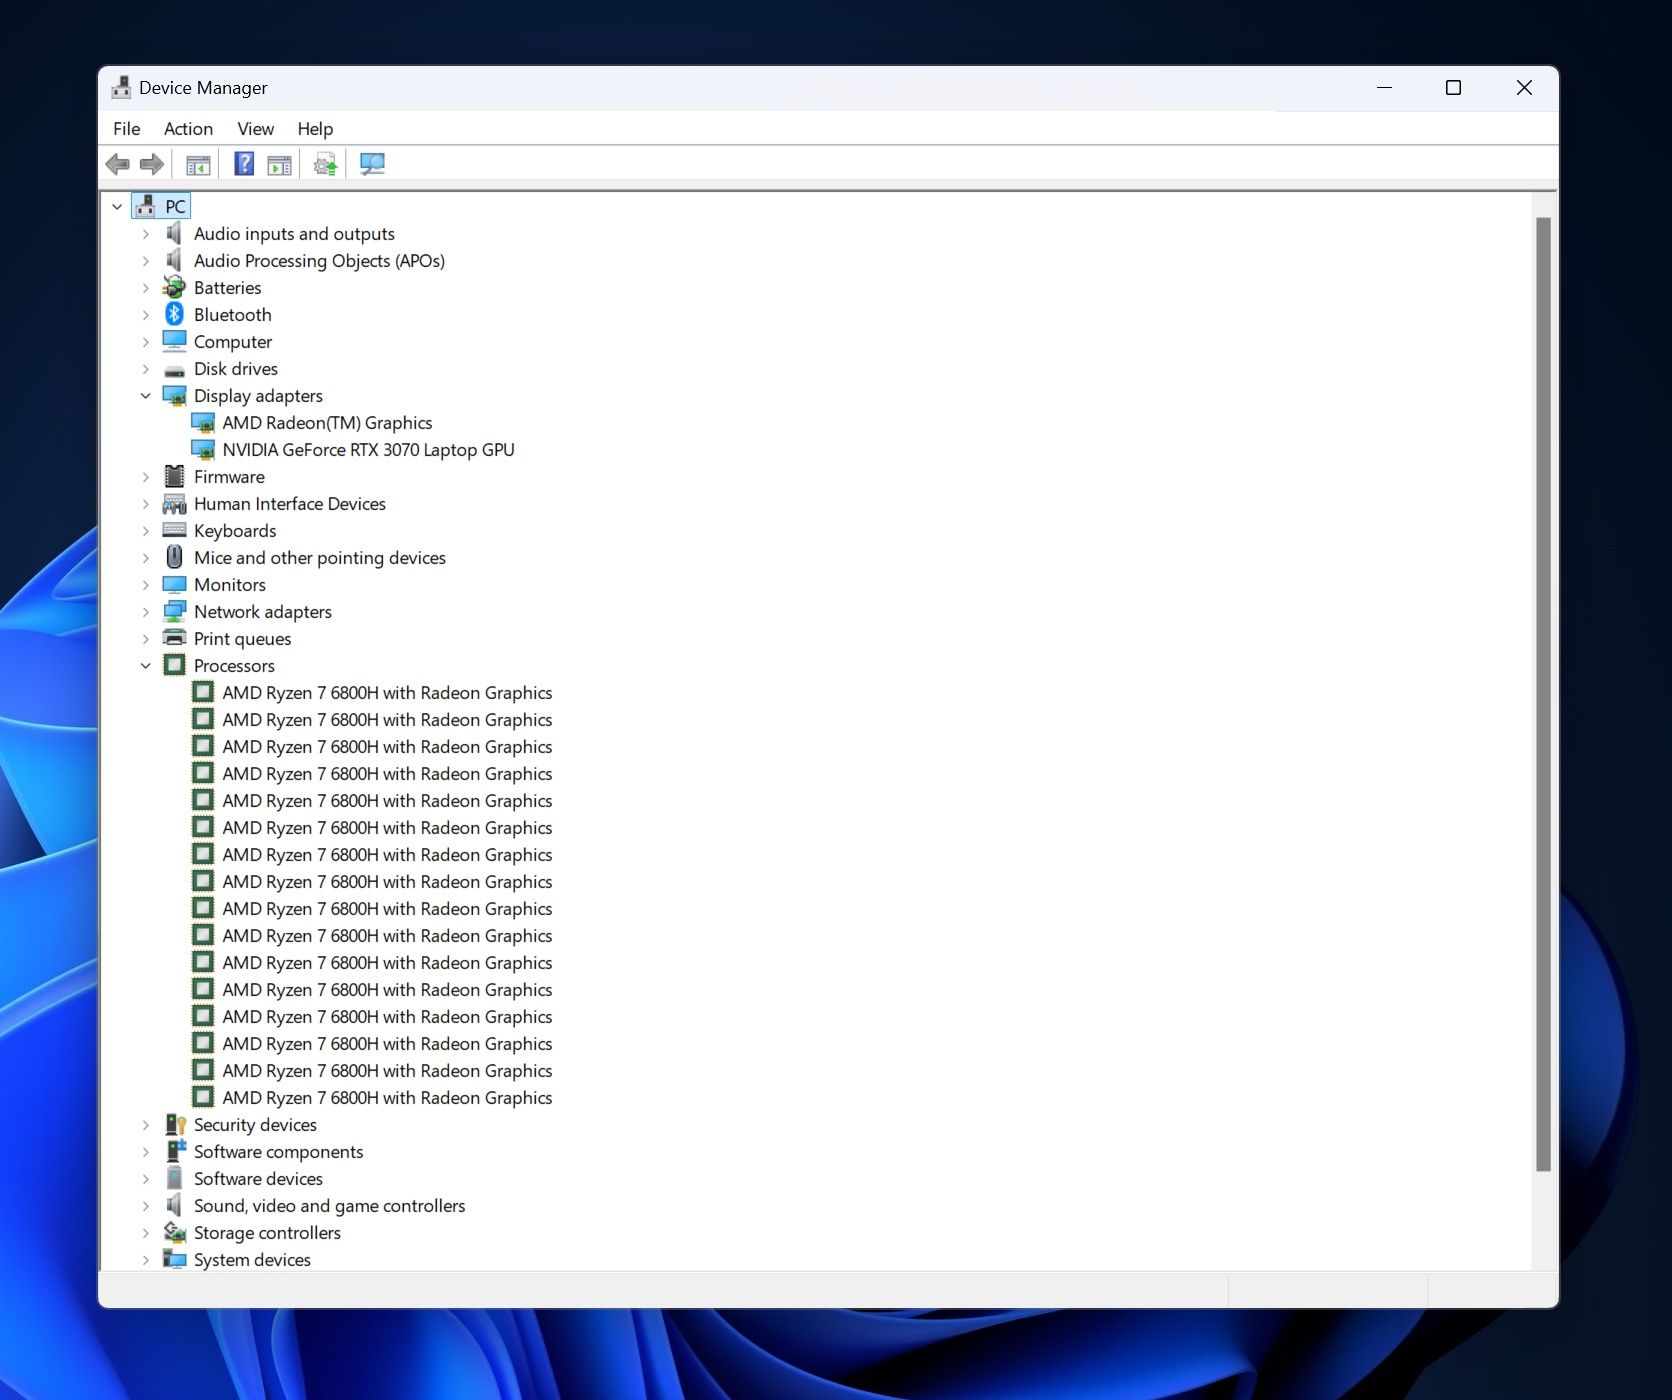Expand the Security devices chevron
Viewport: 1672px width, 1400px height.
point(145,1124)
